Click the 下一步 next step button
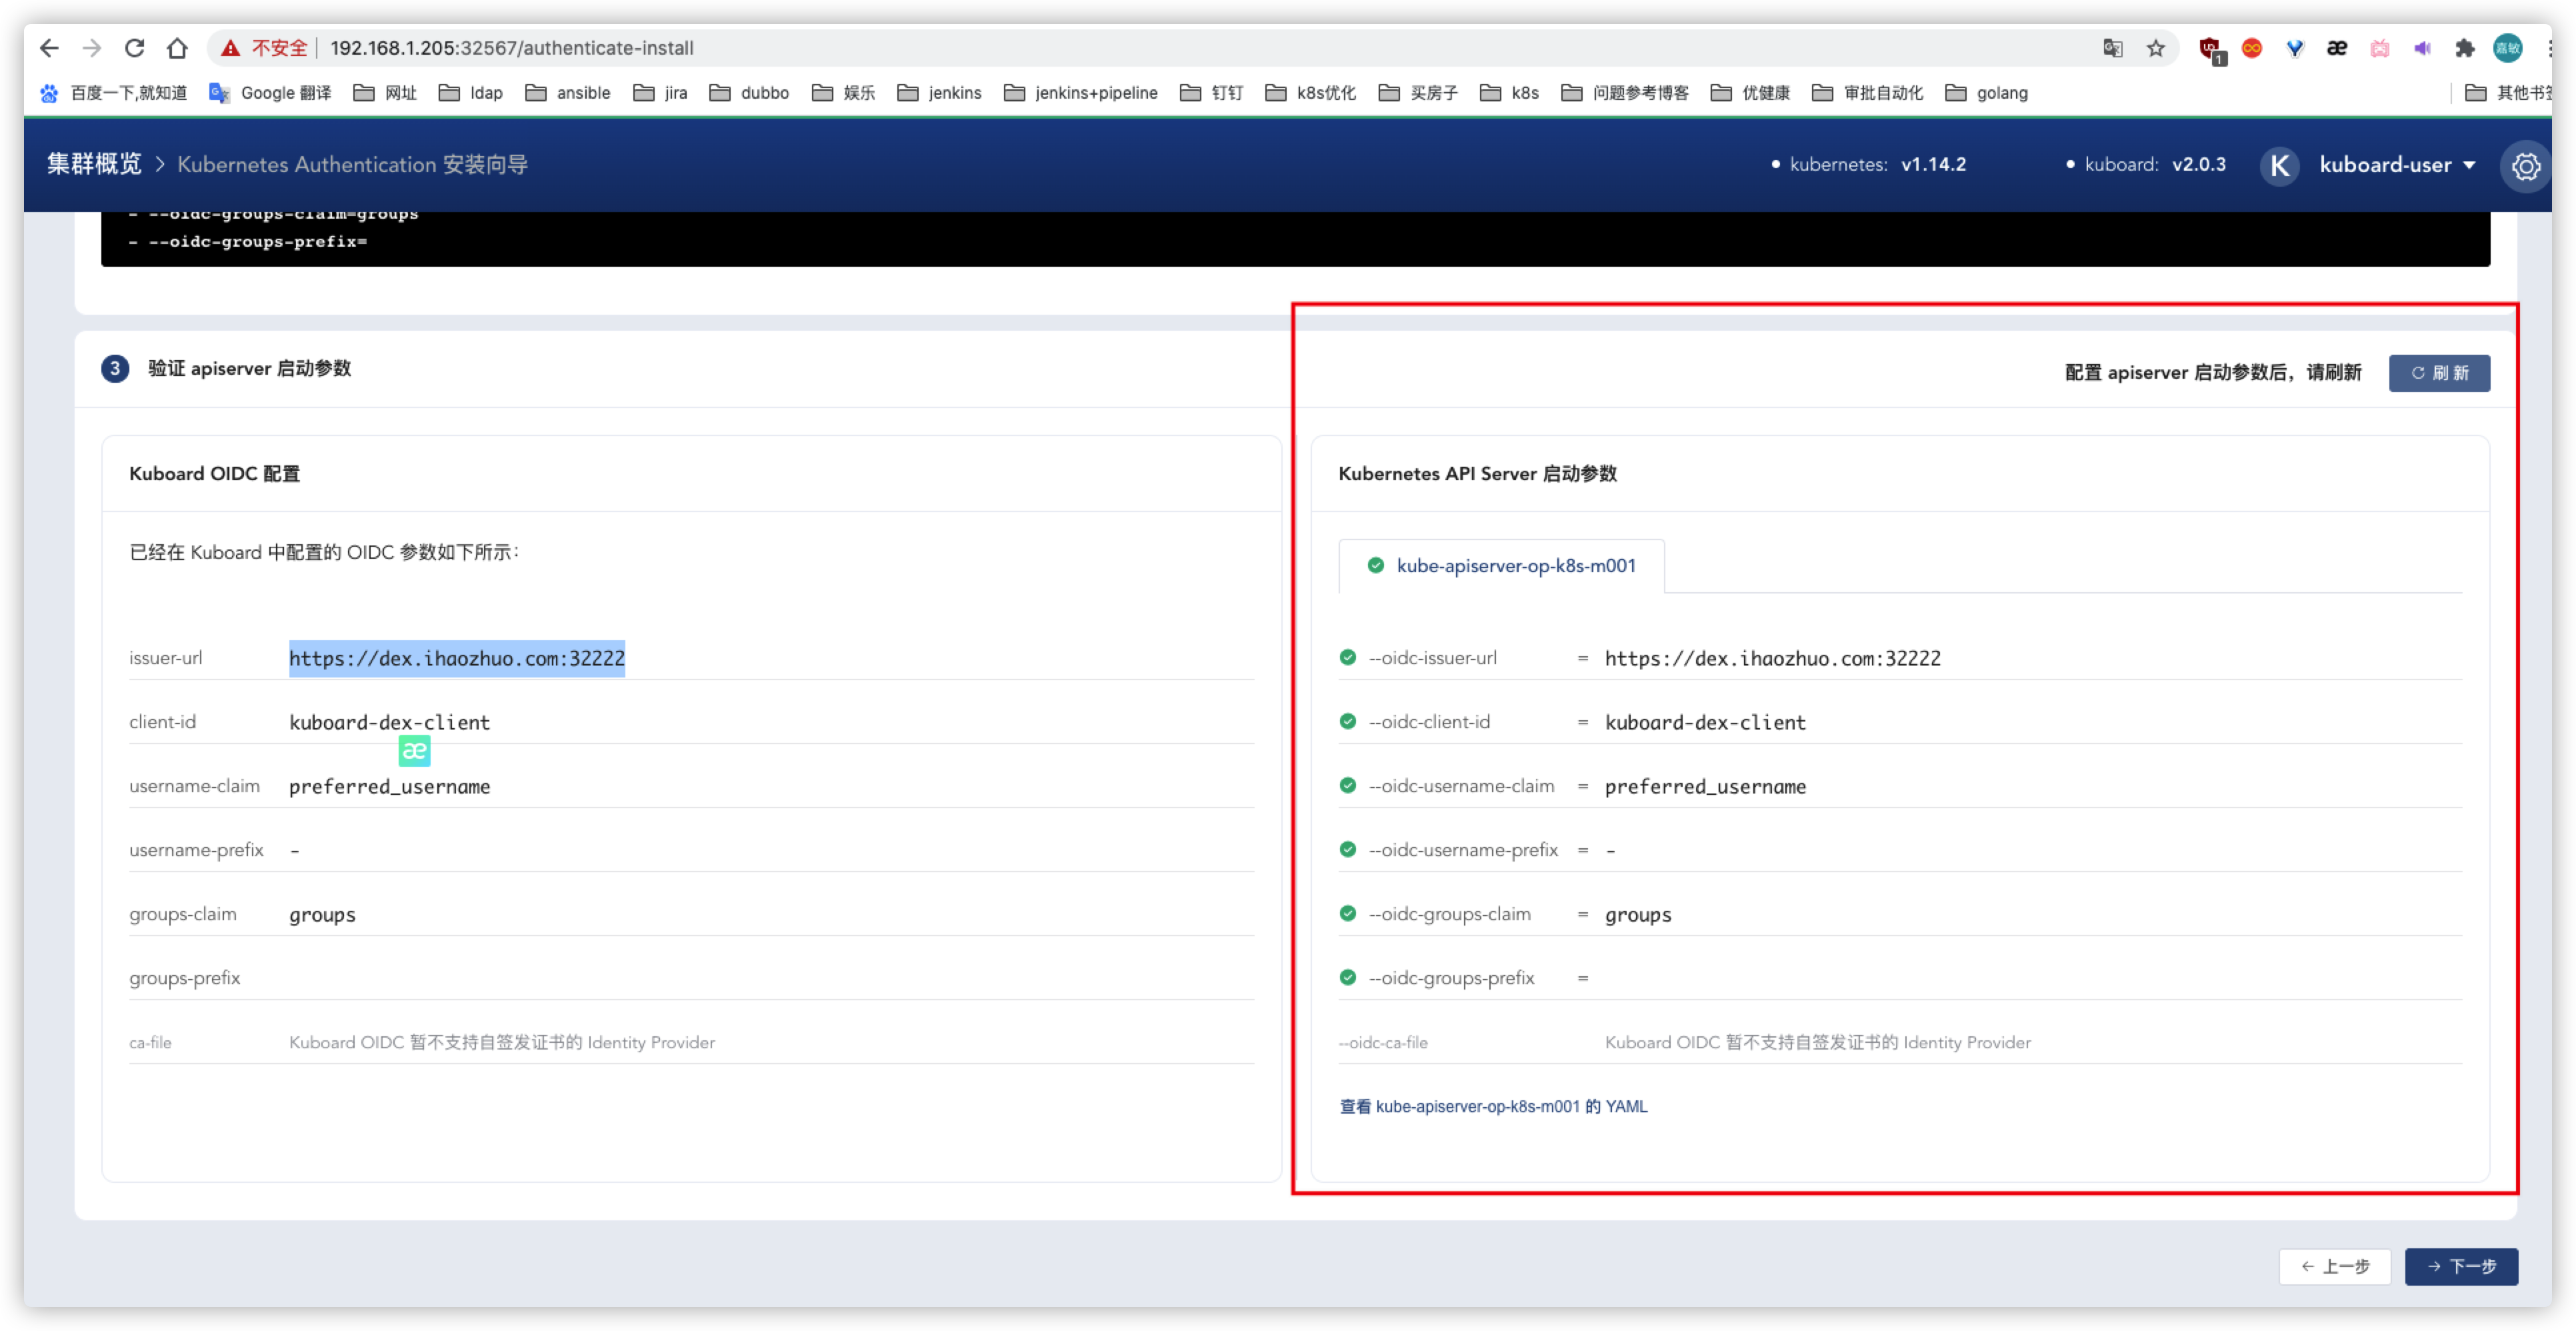Viewport: 2576px width, 1331px height. tap(2461, 1267)
